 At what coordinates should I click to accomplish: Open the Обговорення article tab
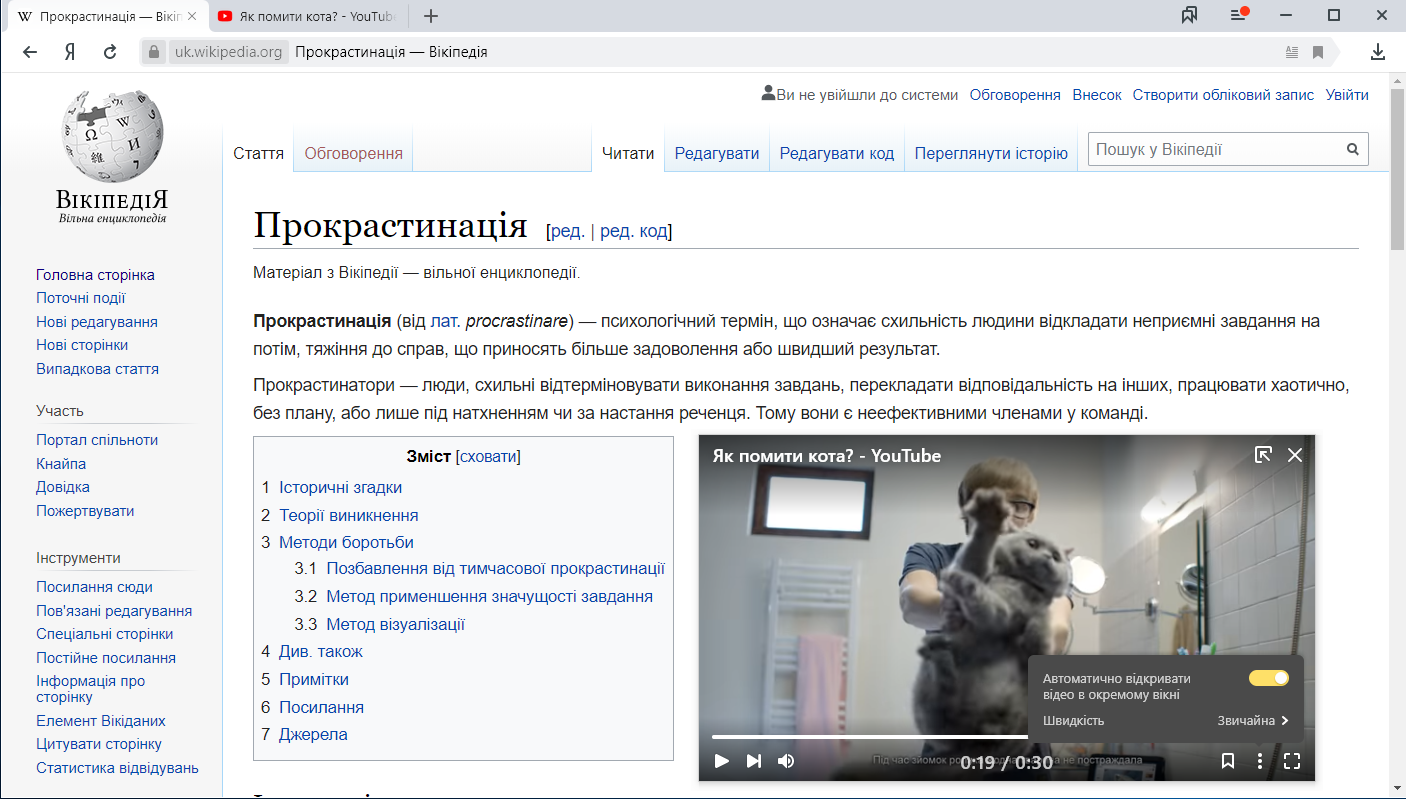(x=353, y=153)
